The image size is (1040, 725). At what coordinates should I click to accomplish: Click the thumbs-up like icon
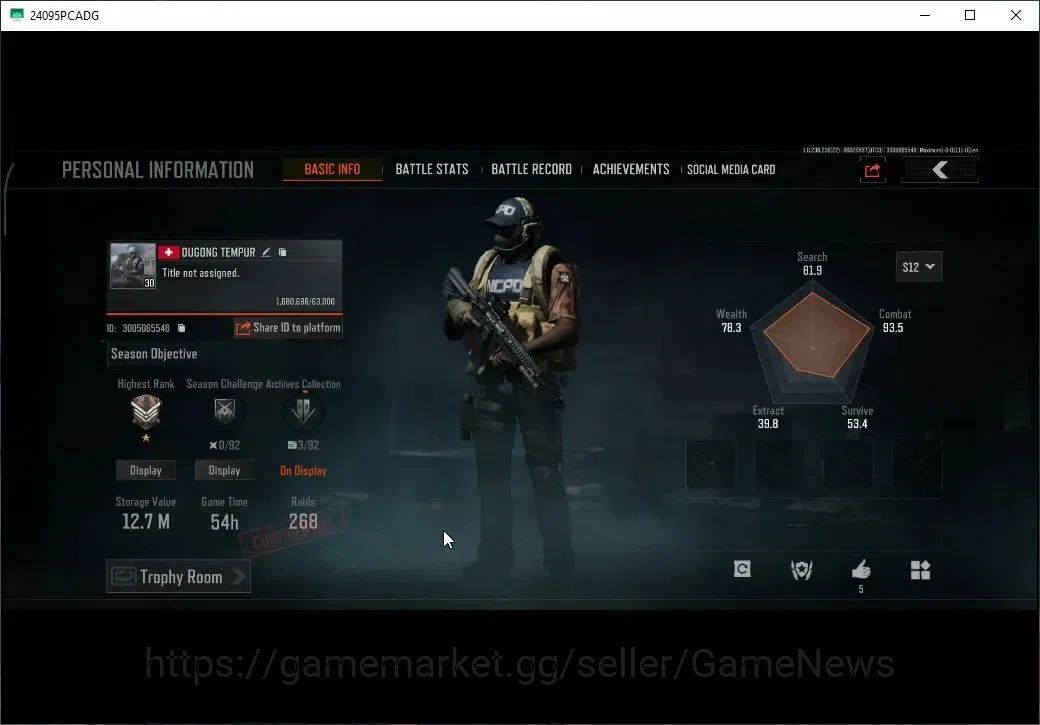click(x=861, y=569)
